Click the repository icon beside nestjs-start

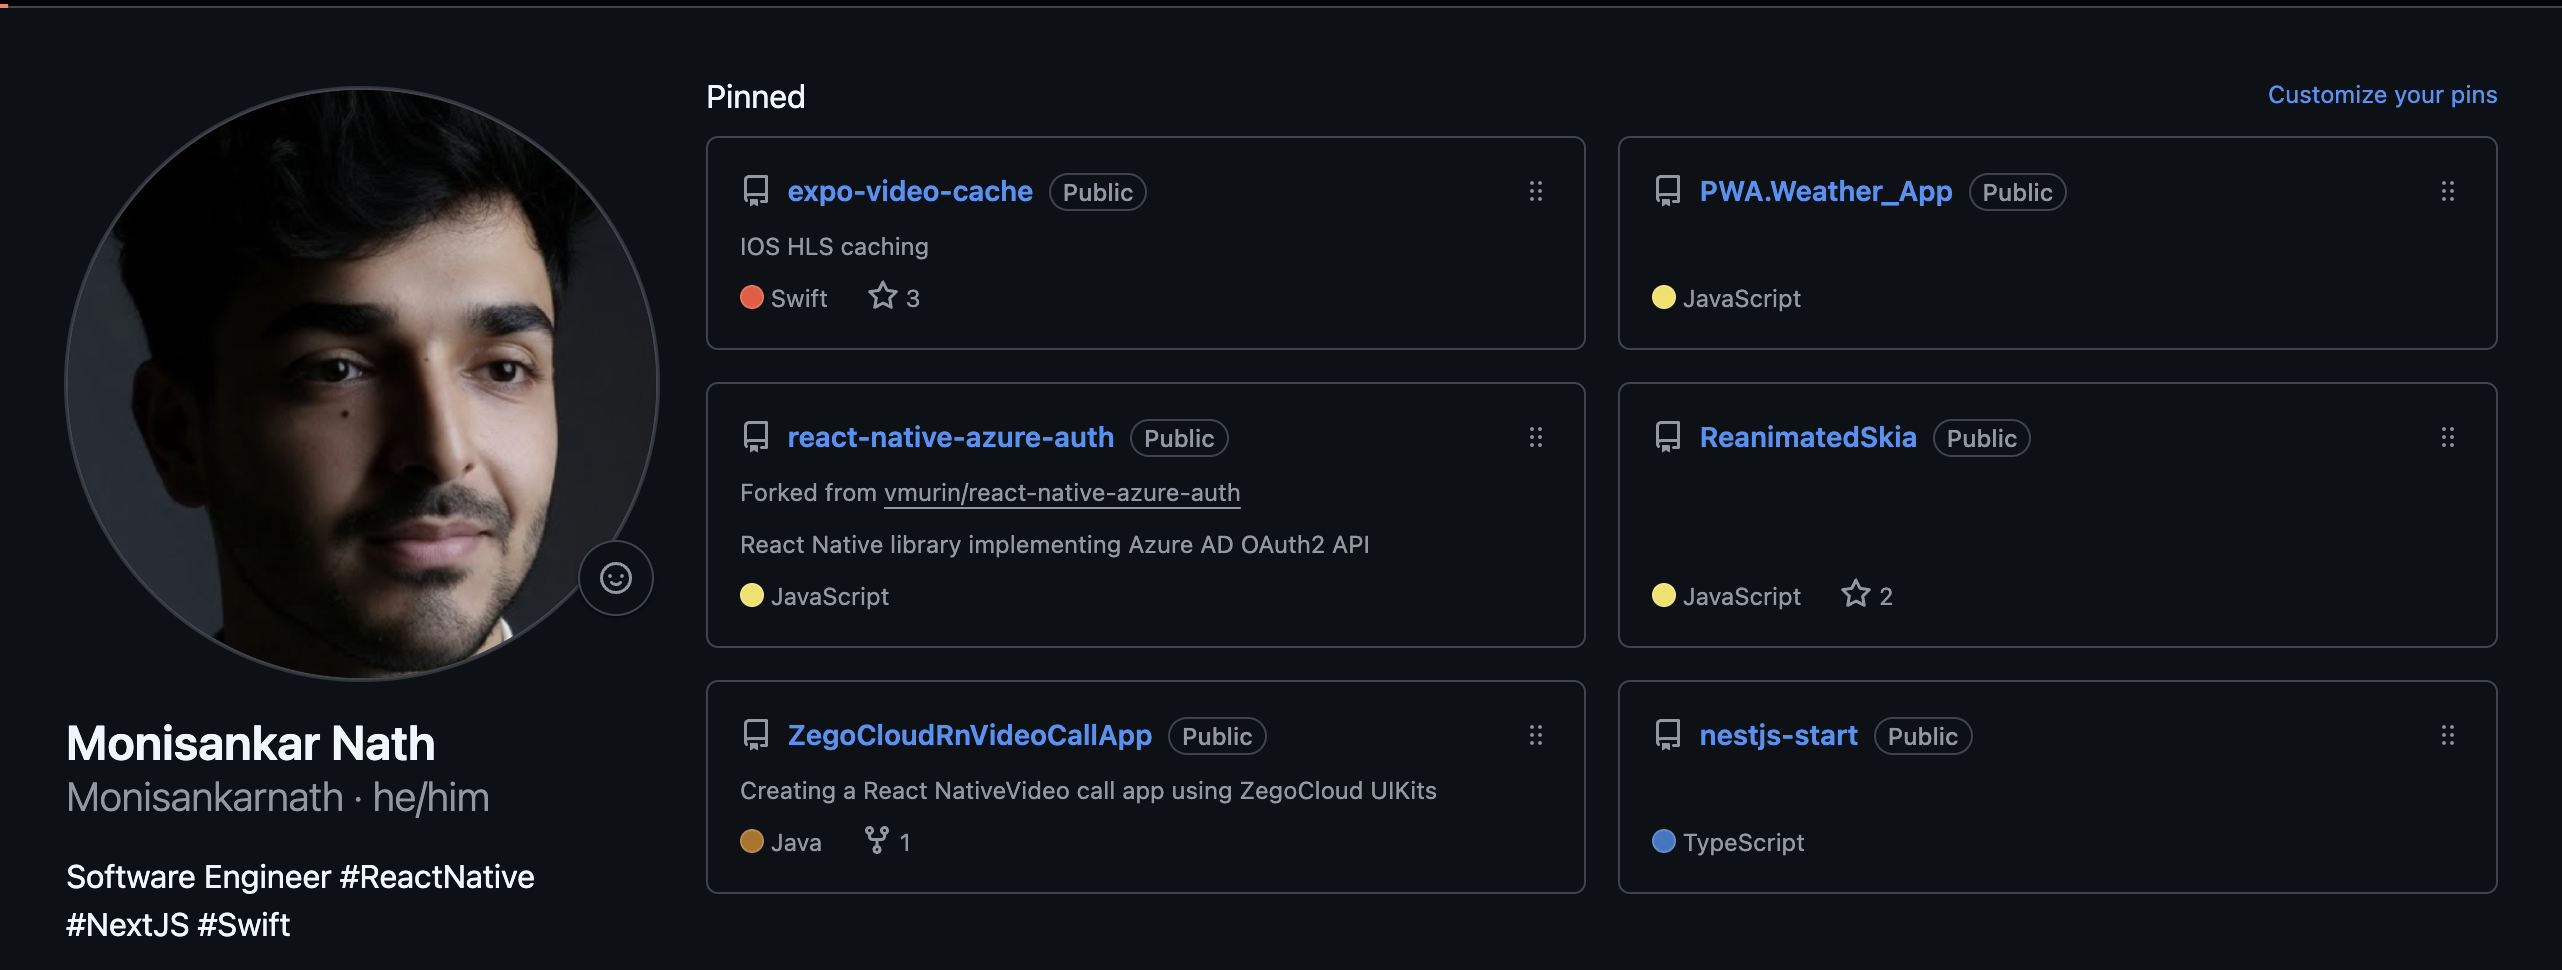click(1667, 735)
